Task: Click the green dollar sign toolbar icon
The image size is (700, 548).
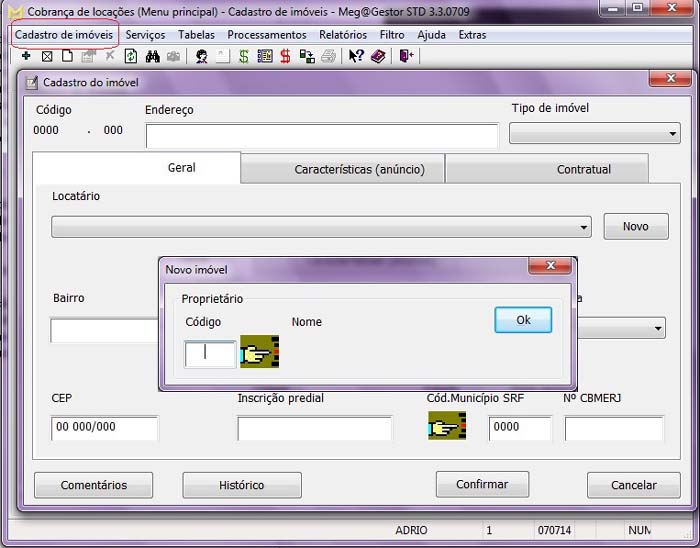Action: [x=243, y=57]
